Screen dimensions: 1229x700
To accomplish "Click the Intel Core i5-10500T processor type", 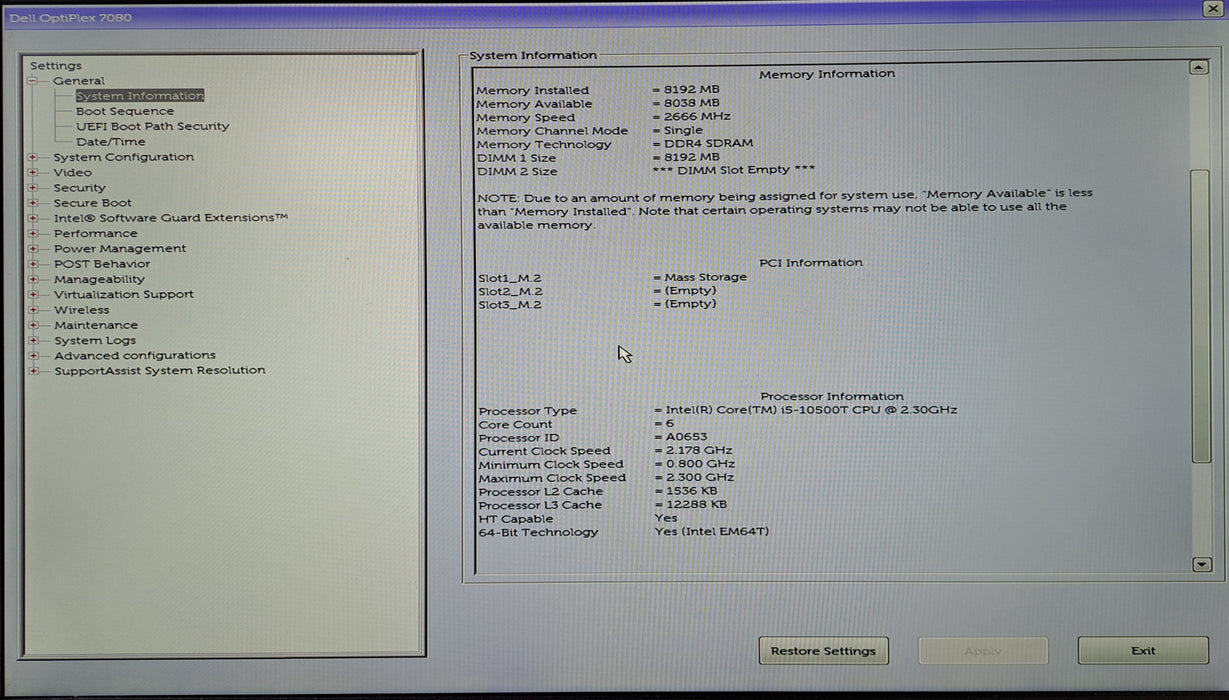I will (x=806, y=410).
